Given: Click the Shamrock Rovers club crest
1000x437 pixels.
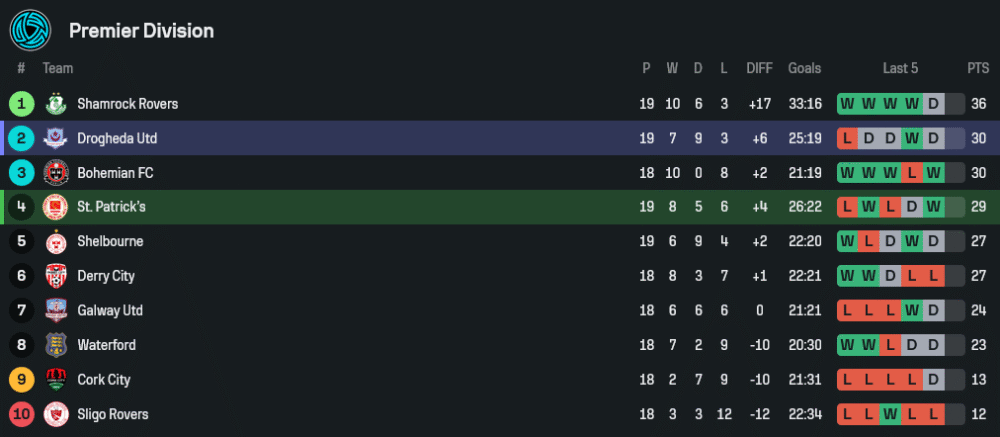Looking at the screenshot, I should point(55,104).
